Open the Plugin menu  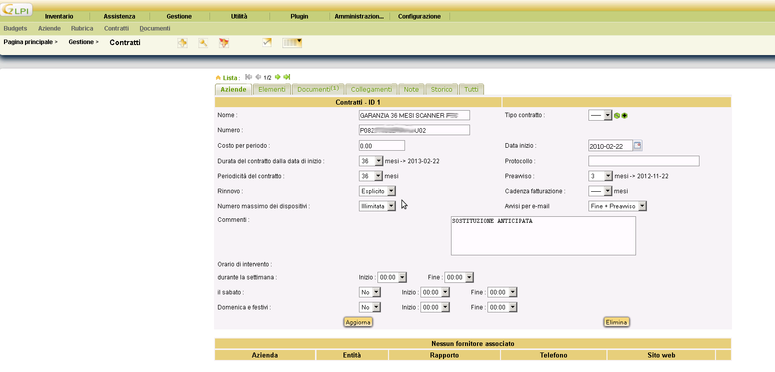pos(299,16)
